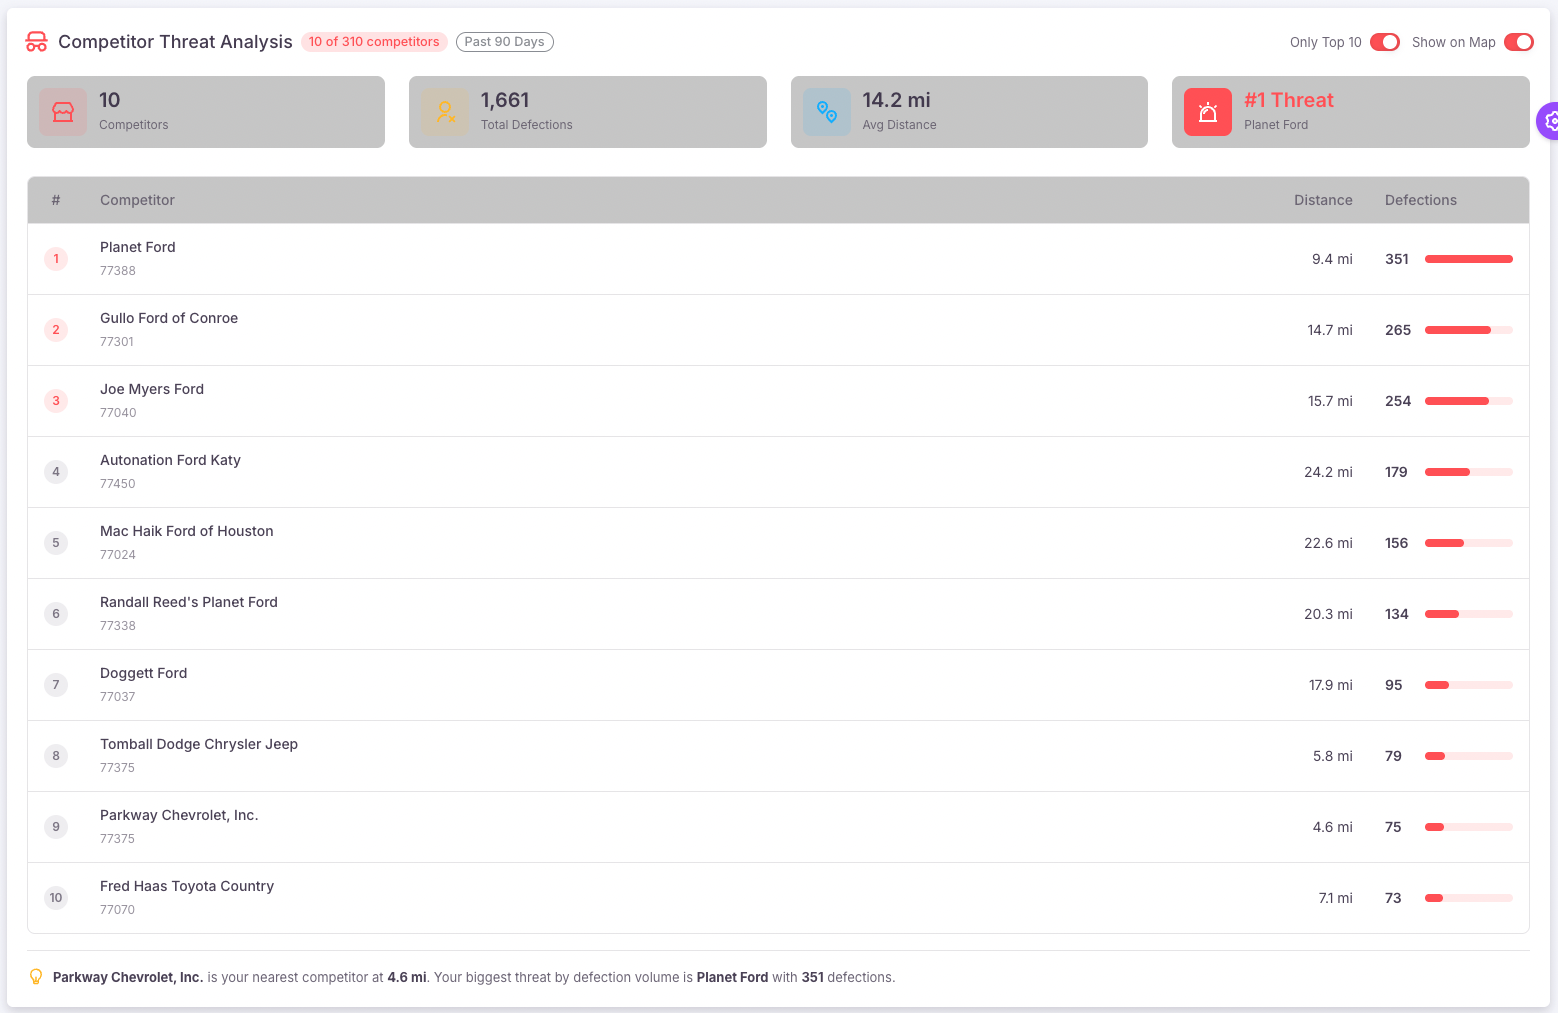Open the purple settings gear on the right edge
1558x1013 pixels.
[x=1550, y=121]
